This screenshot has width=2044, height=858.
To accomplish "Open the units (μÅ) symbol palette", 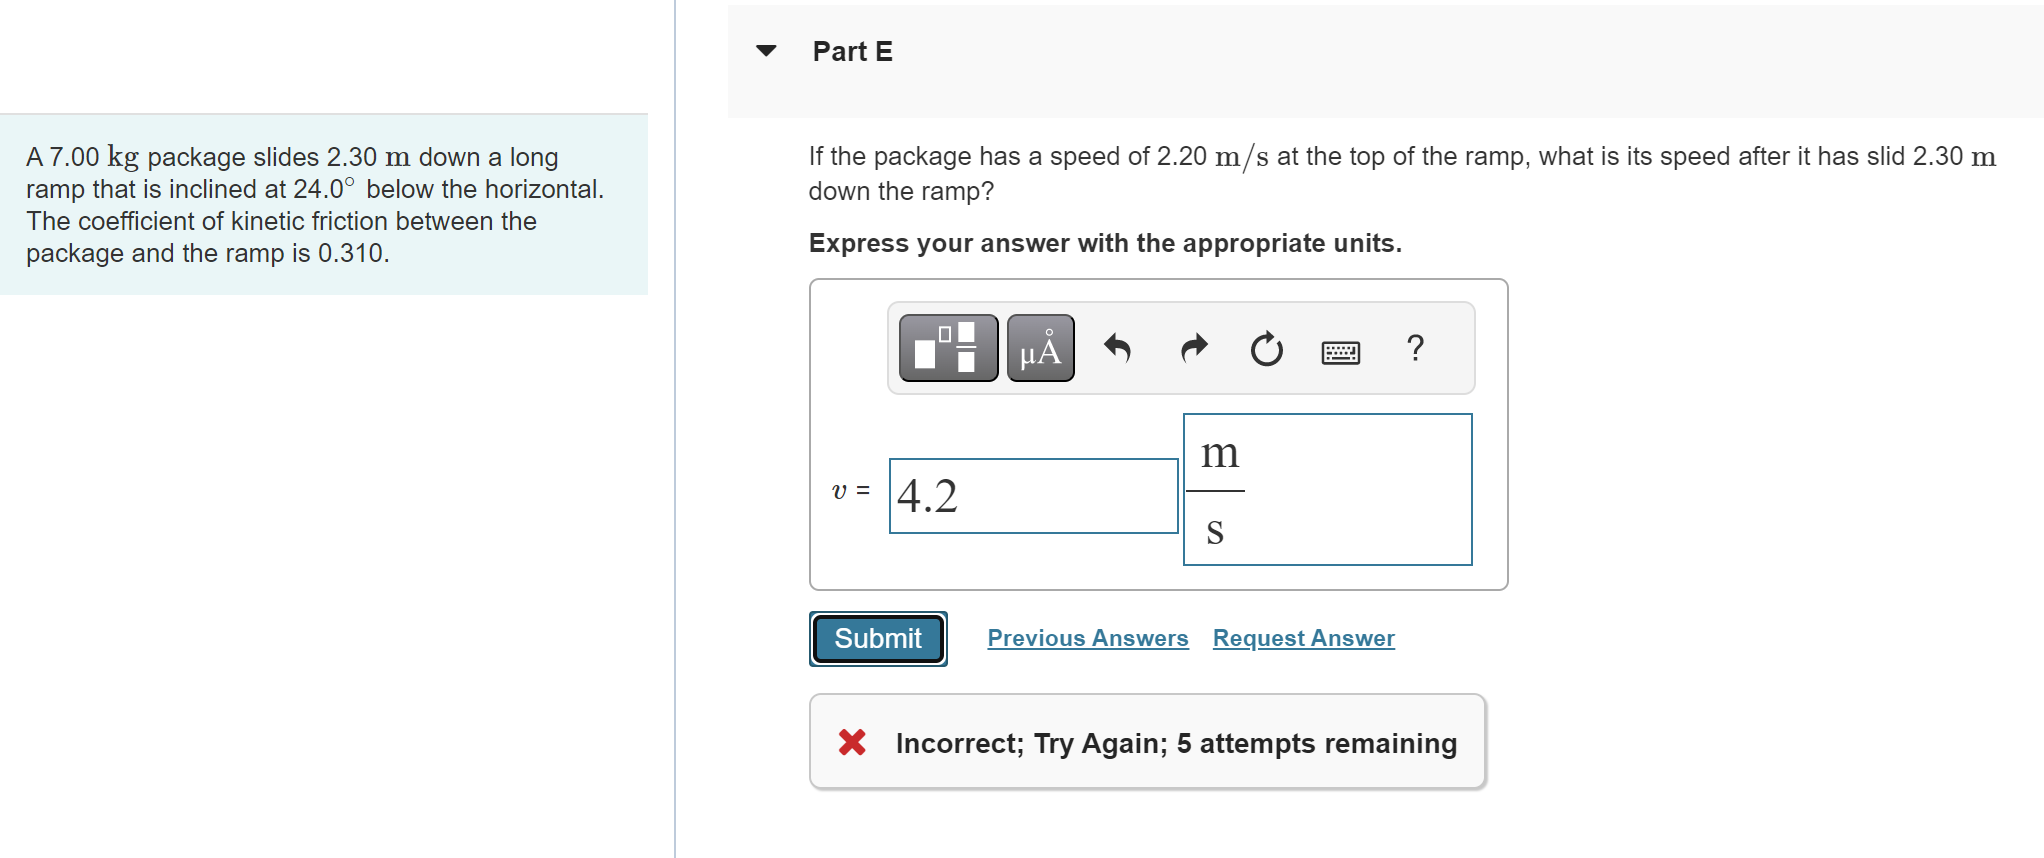I will pos(1039,348).
